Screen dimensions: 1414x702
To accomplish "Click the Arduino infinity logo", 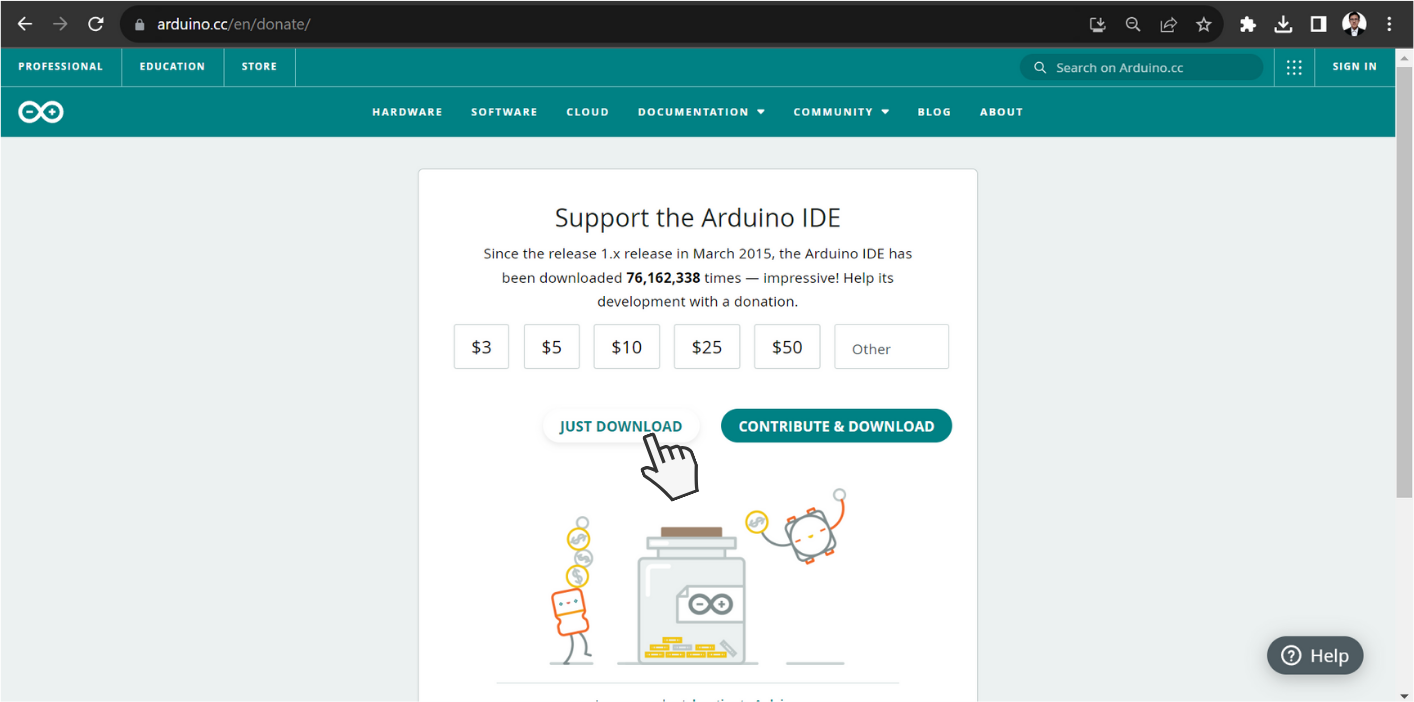I will click(41, 112).
